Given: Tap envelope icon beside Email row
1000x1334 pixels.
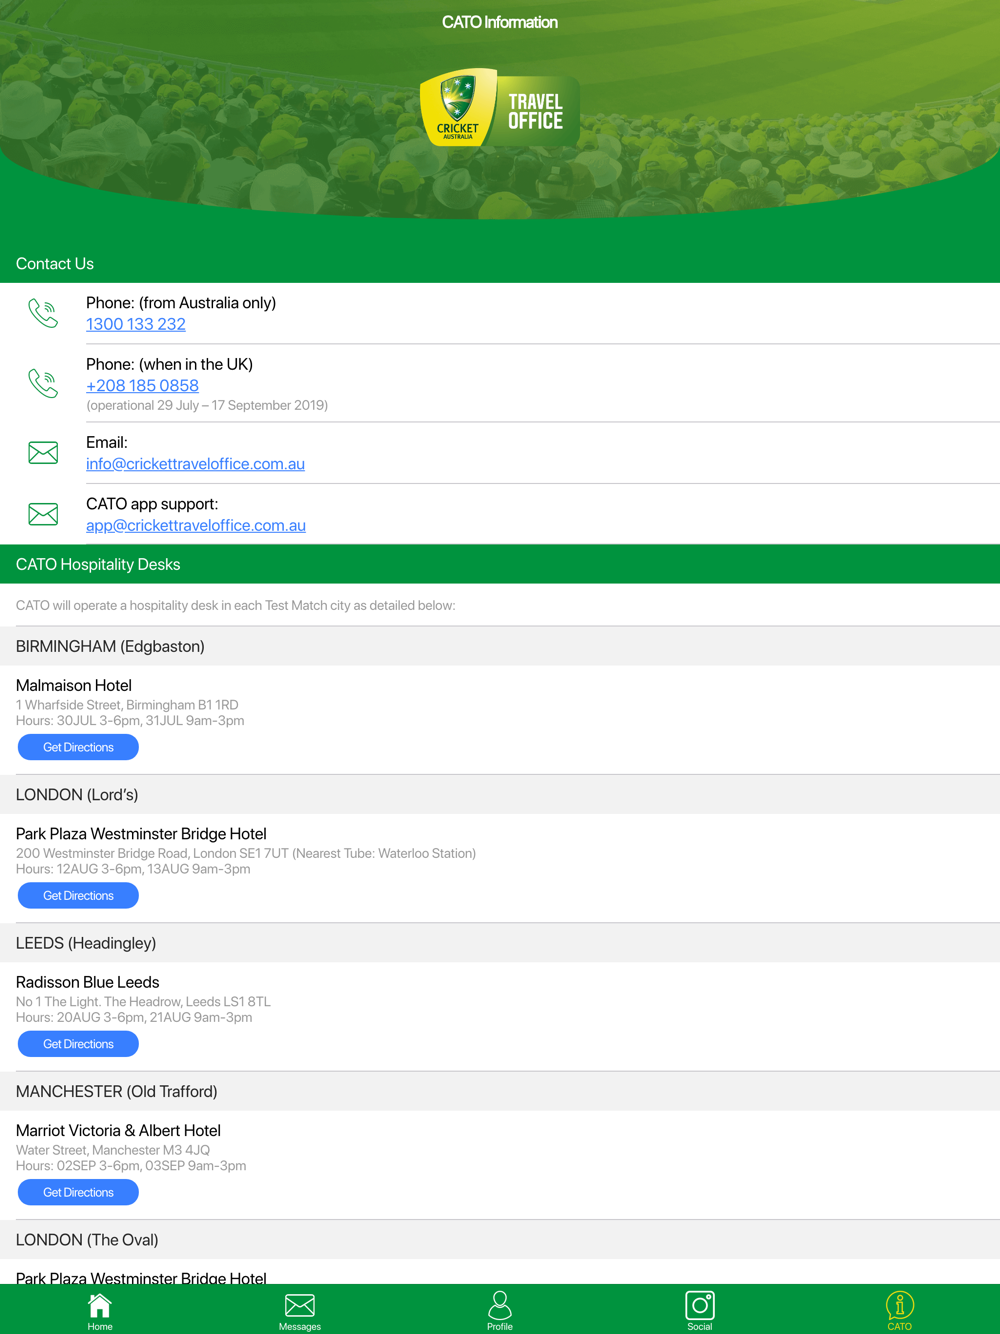Looking at the screenshot, I should click(43, 453).
